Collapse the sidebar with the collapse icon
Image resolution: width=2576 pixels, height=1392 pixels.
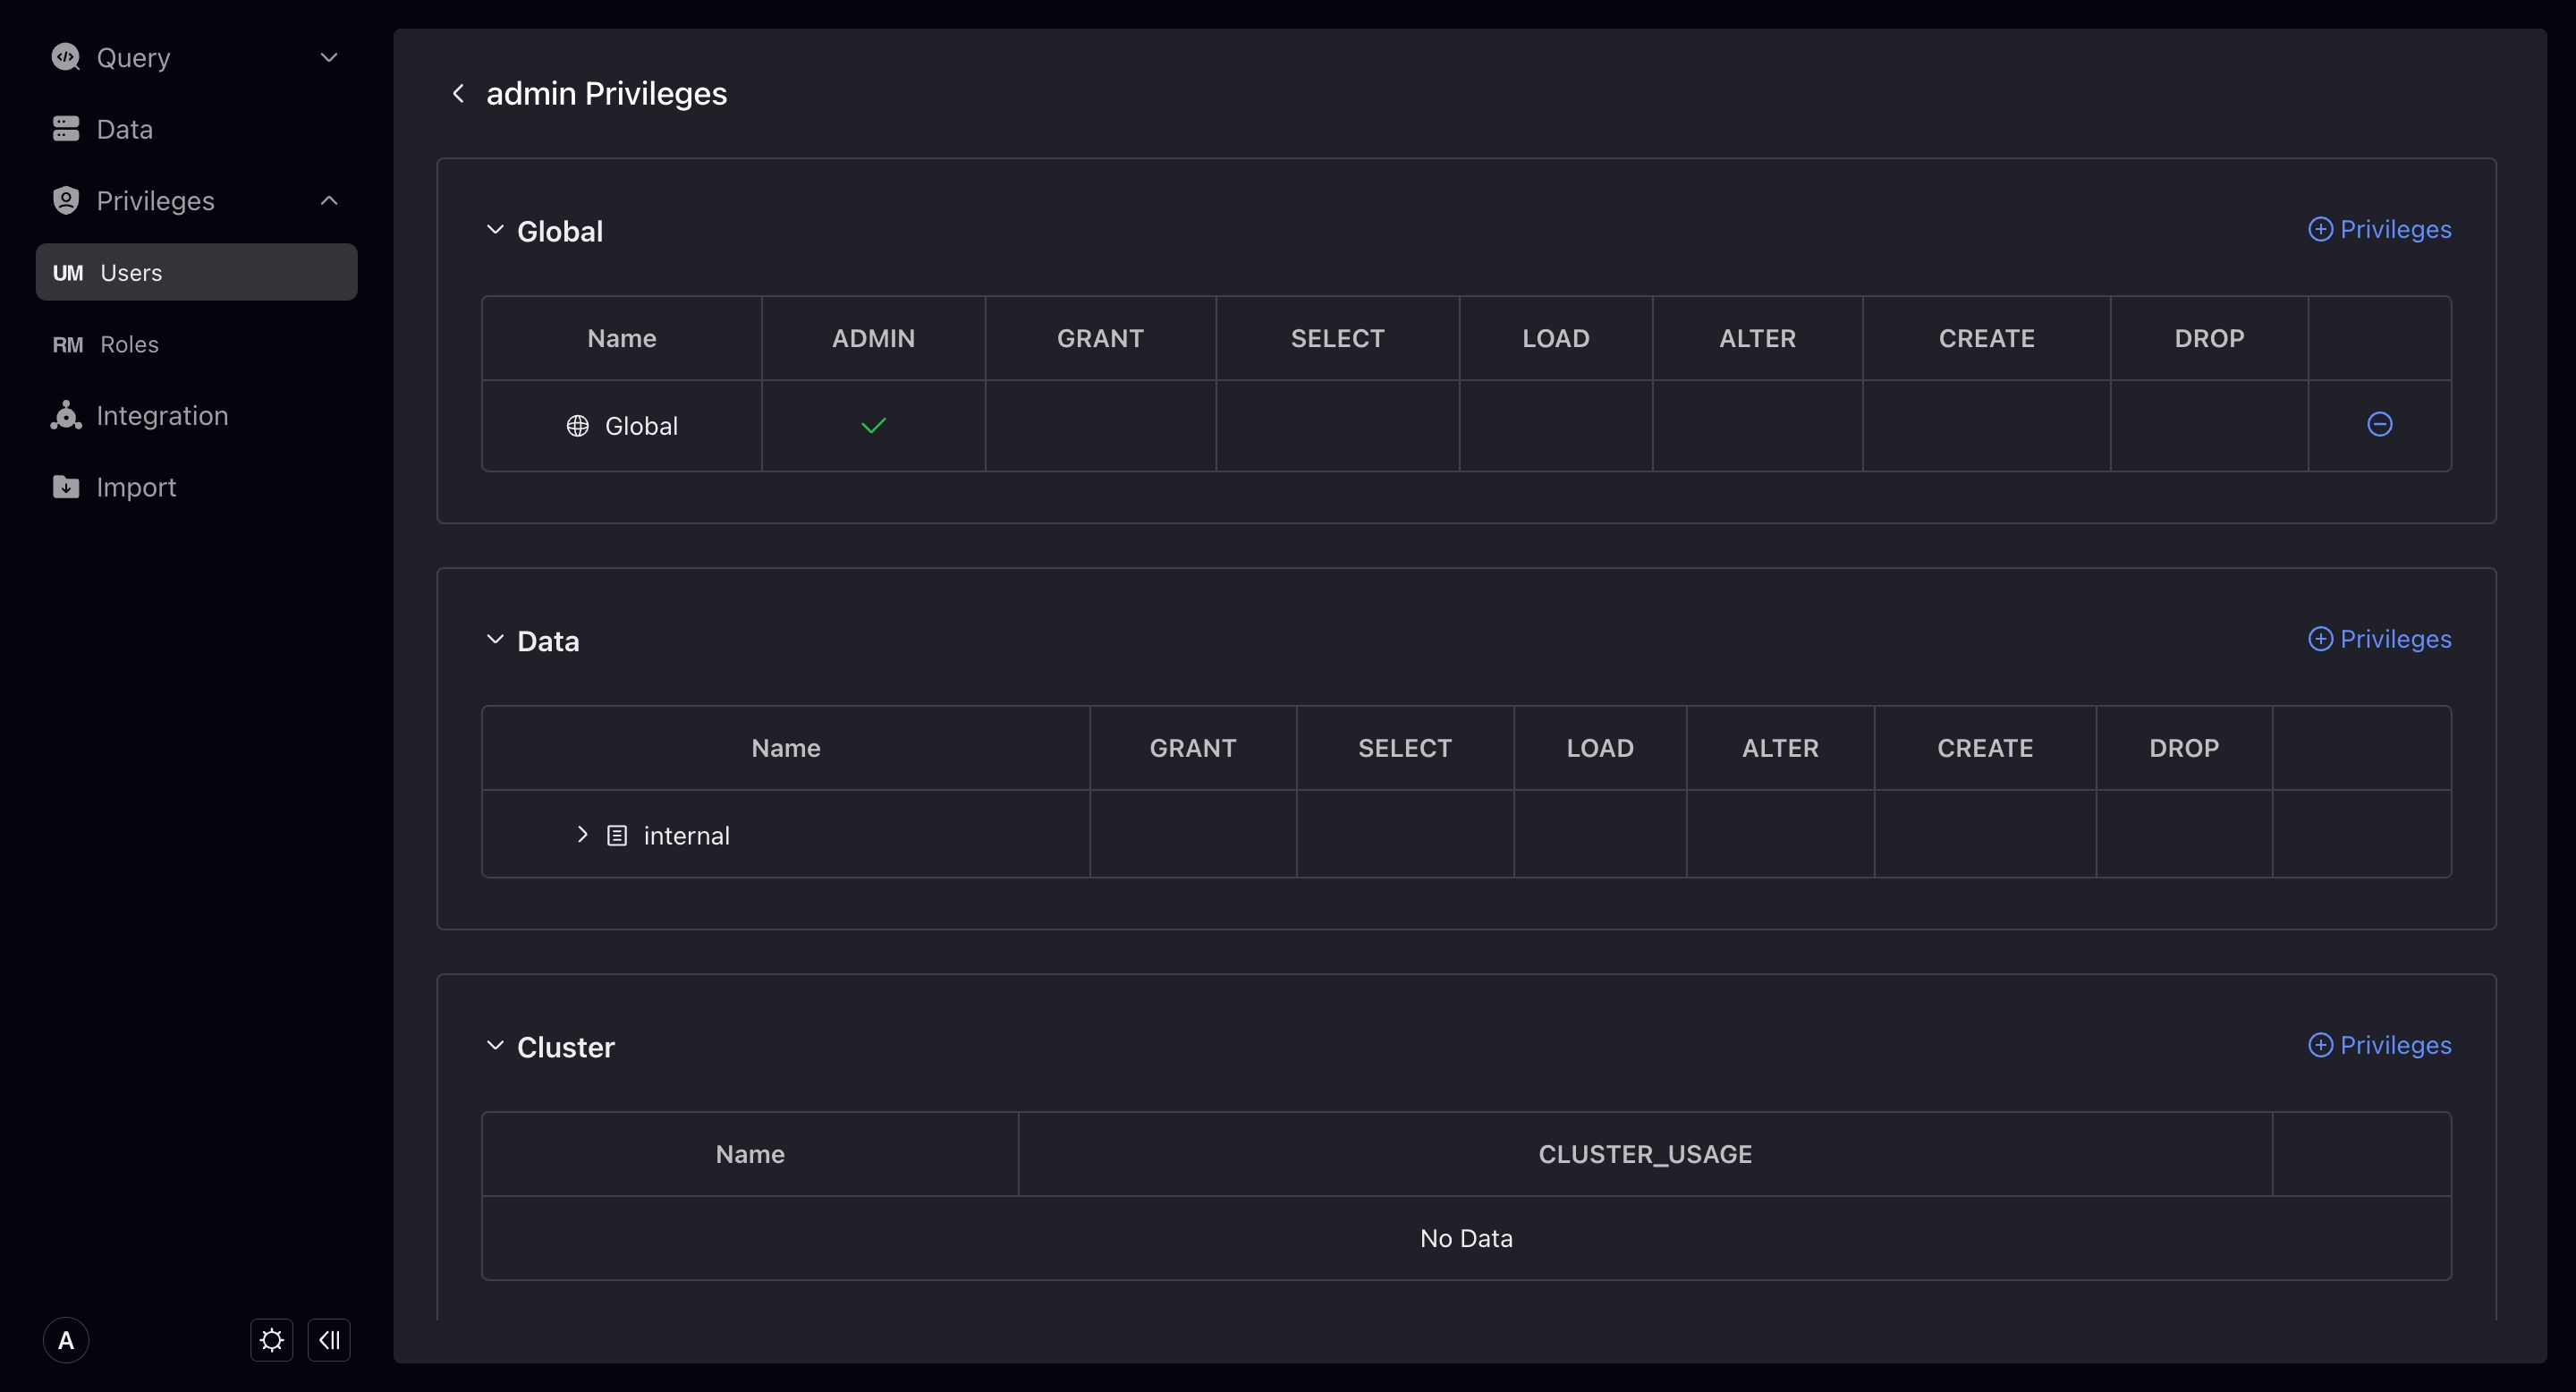329,1339
